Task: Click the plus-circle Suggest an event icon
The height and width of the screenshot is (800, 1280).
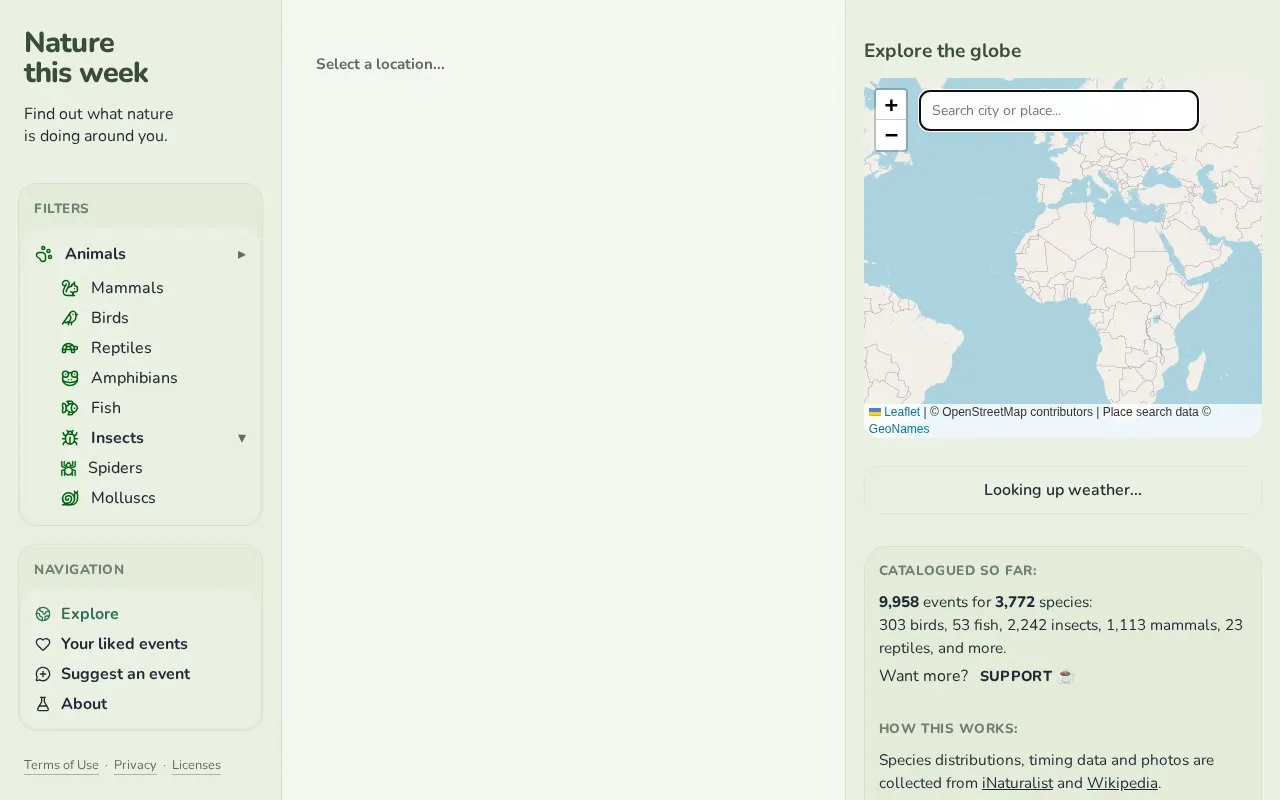Action: point(43,674)
